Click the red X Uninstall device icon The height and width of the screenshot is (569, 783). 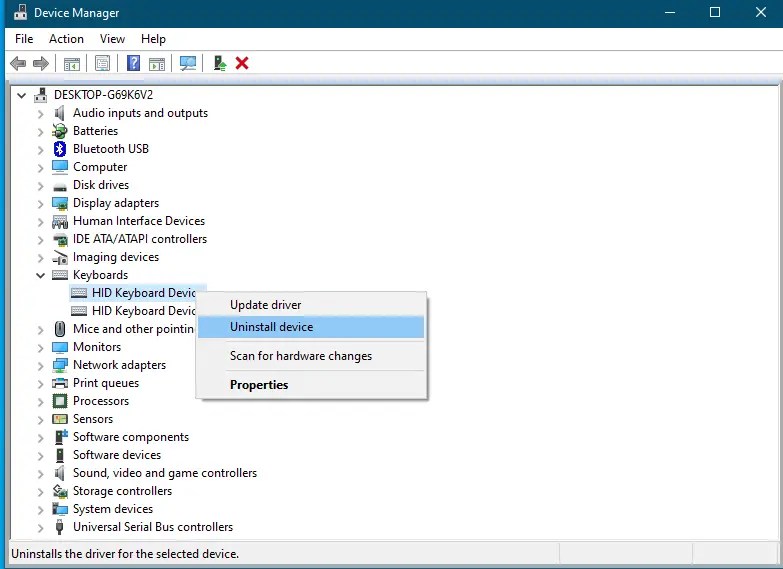tap(242, 63)
